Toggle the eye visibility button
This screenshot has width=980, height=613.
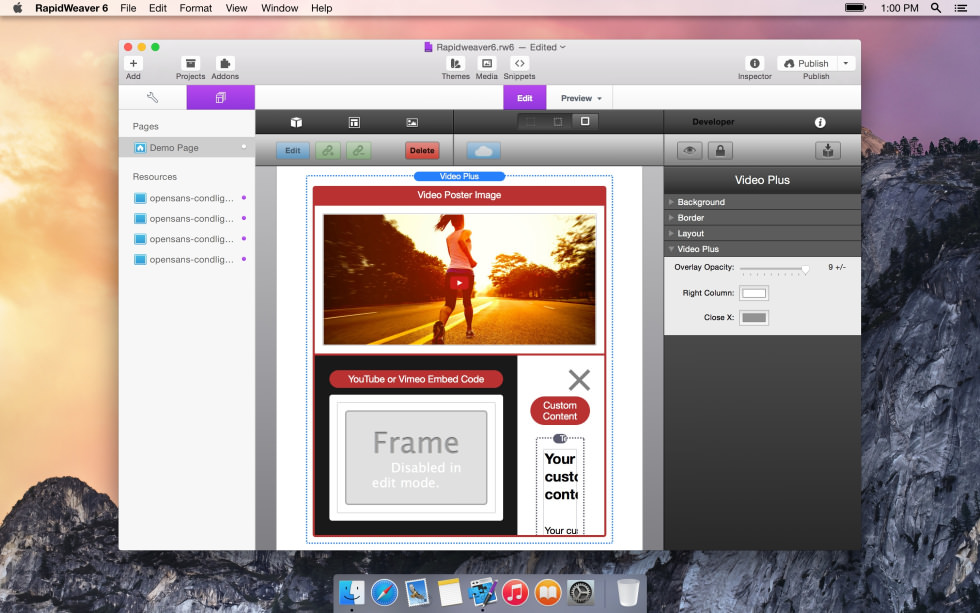(x=689, y=151)
